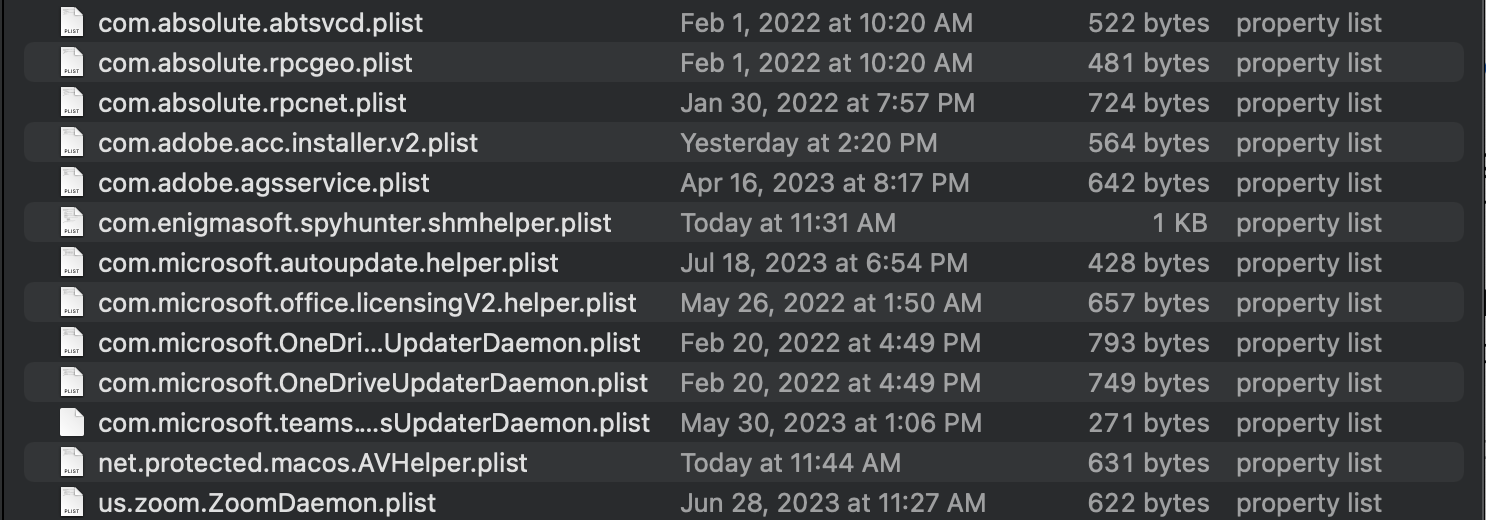The width and height of the screenshot is (1486, 520).
Task: Select the com.adobe.agsservice.plist file icon
Action: tap(71, 183)
